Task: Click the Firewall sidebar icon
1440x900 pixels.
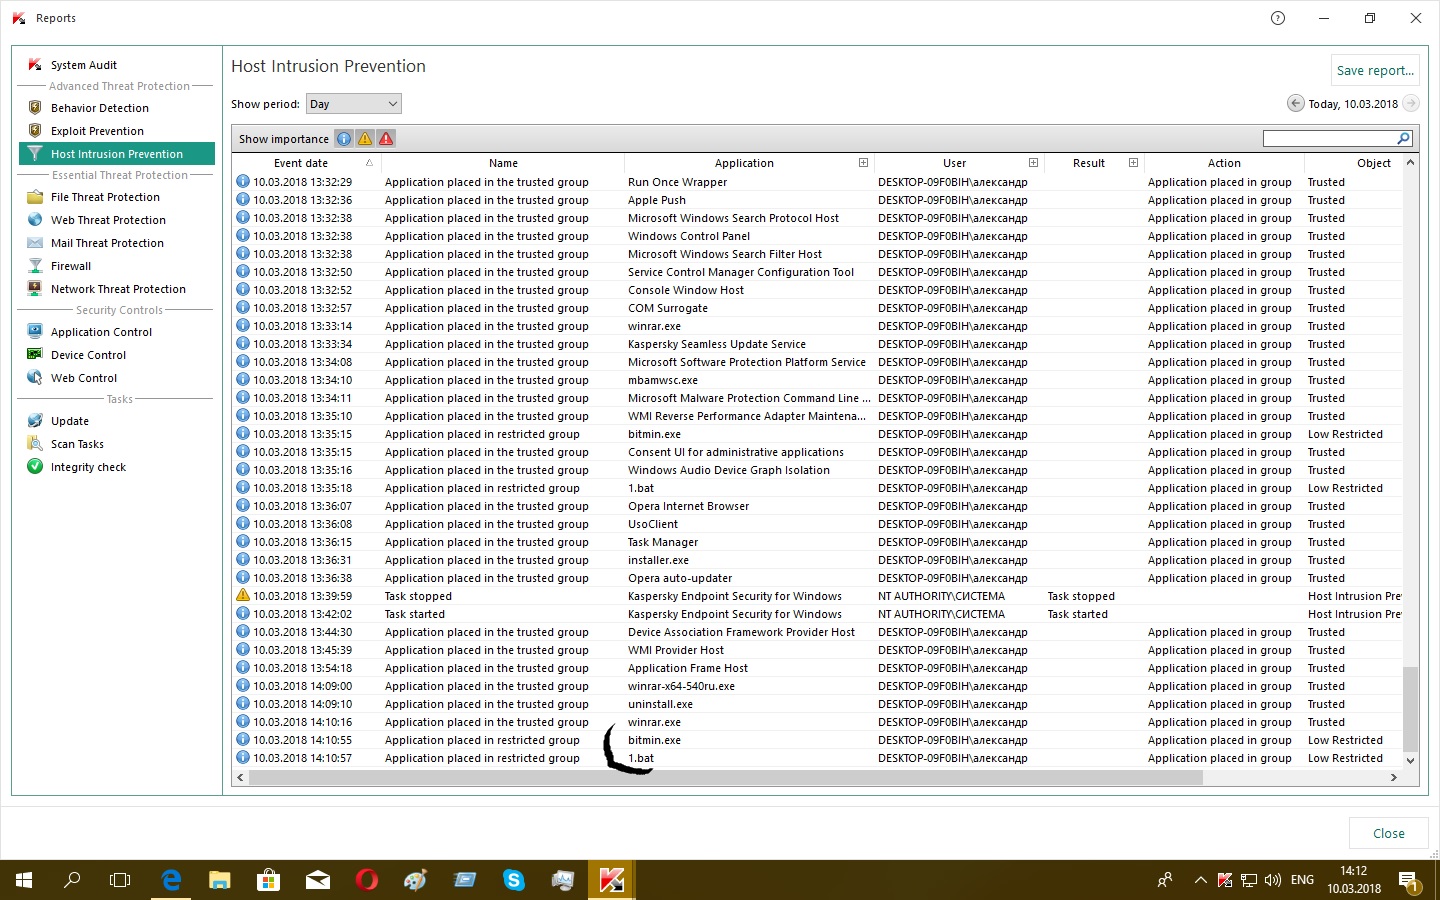Action: click(35, 266)
